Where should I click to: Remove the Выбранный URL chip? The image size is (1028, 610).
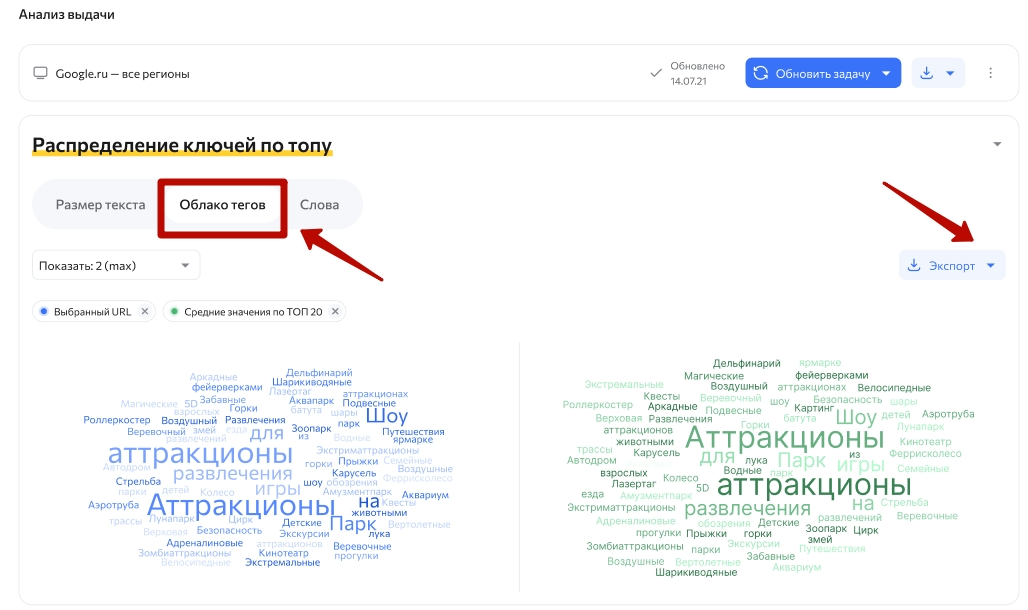click(145, 311)
